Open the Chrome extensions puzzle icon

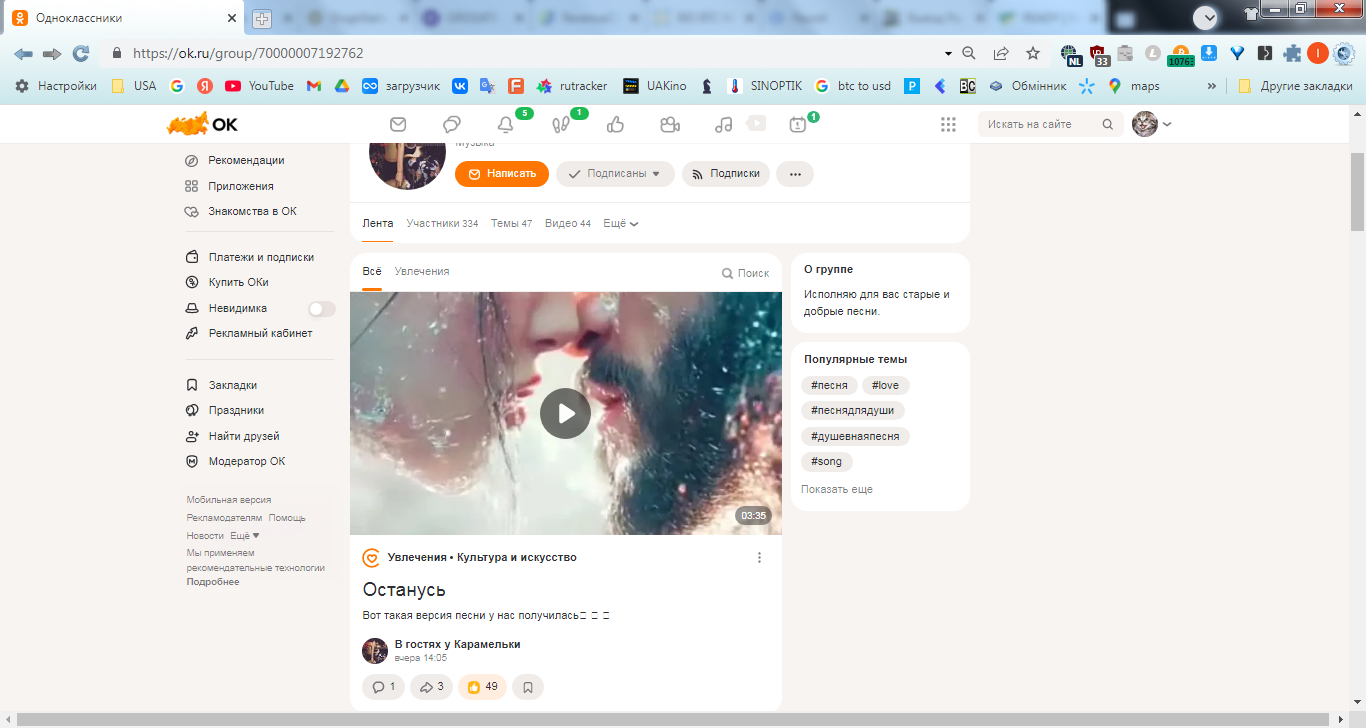[1292, 53]
